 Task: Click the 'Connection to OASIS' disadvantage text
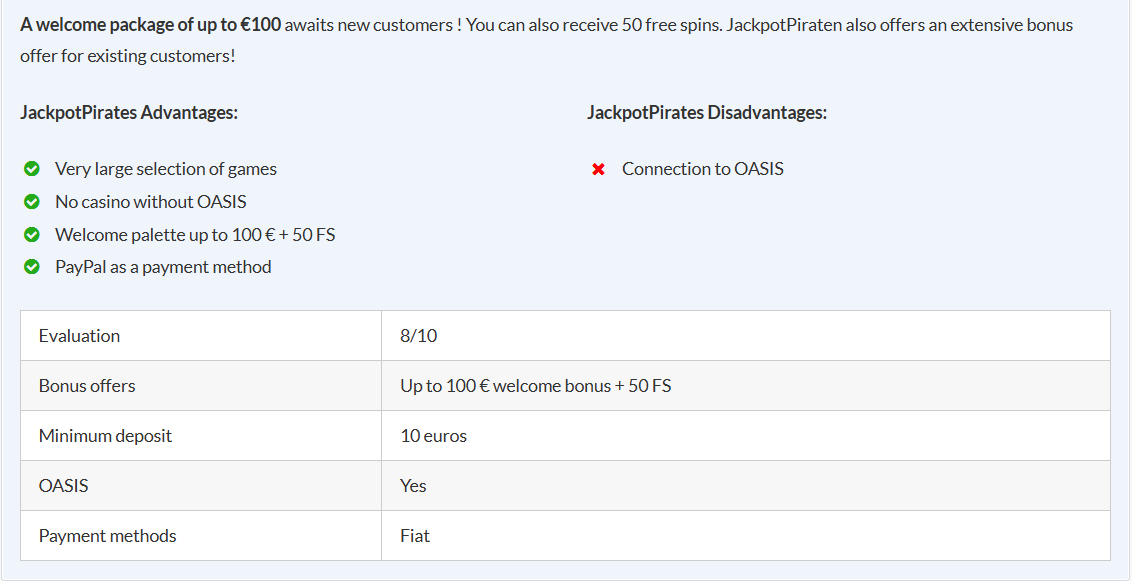(x=702, y=169)
